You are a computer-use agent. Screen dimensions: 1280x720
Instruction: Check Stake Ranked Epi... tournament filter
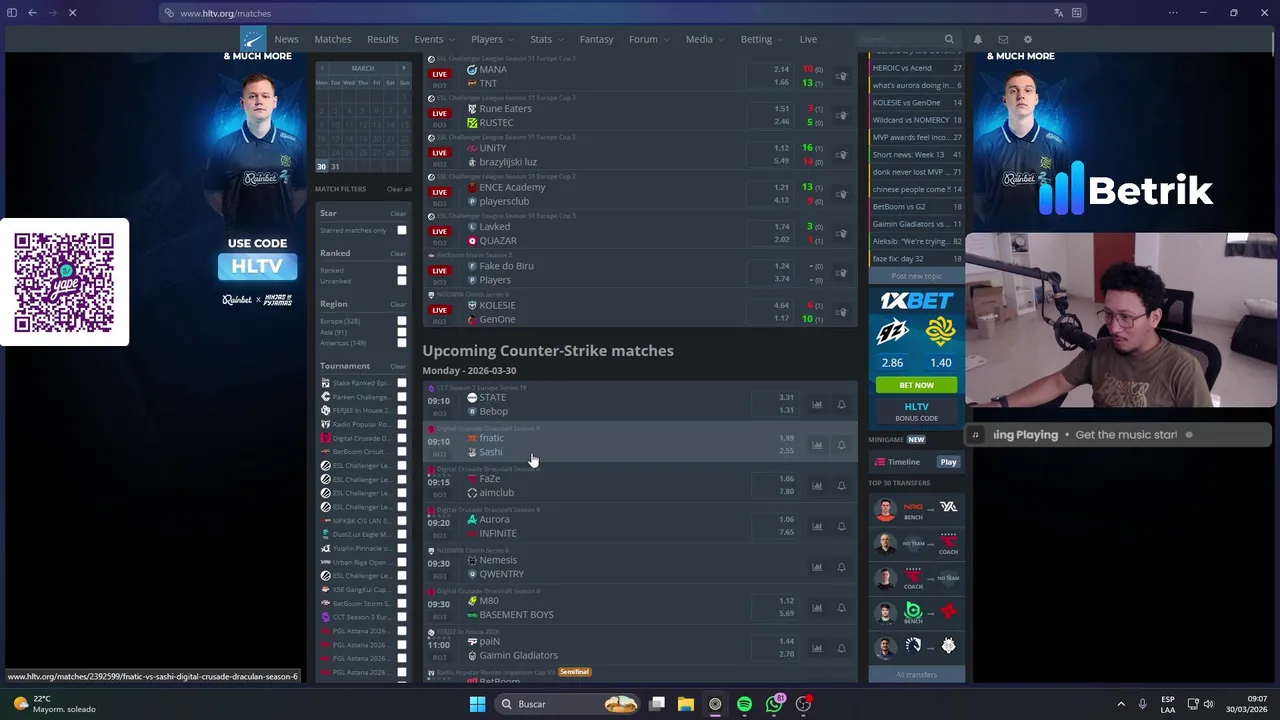click(402, 383)
